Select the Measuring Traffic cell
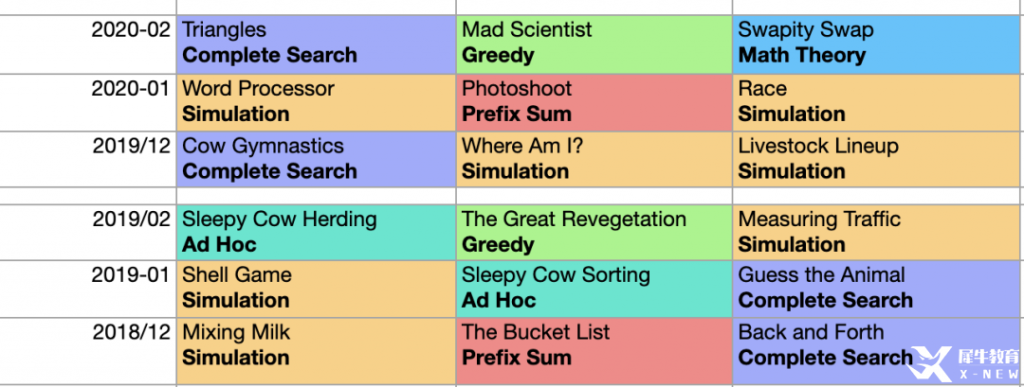Viewport: 1024px width, 387px height. 878,232
